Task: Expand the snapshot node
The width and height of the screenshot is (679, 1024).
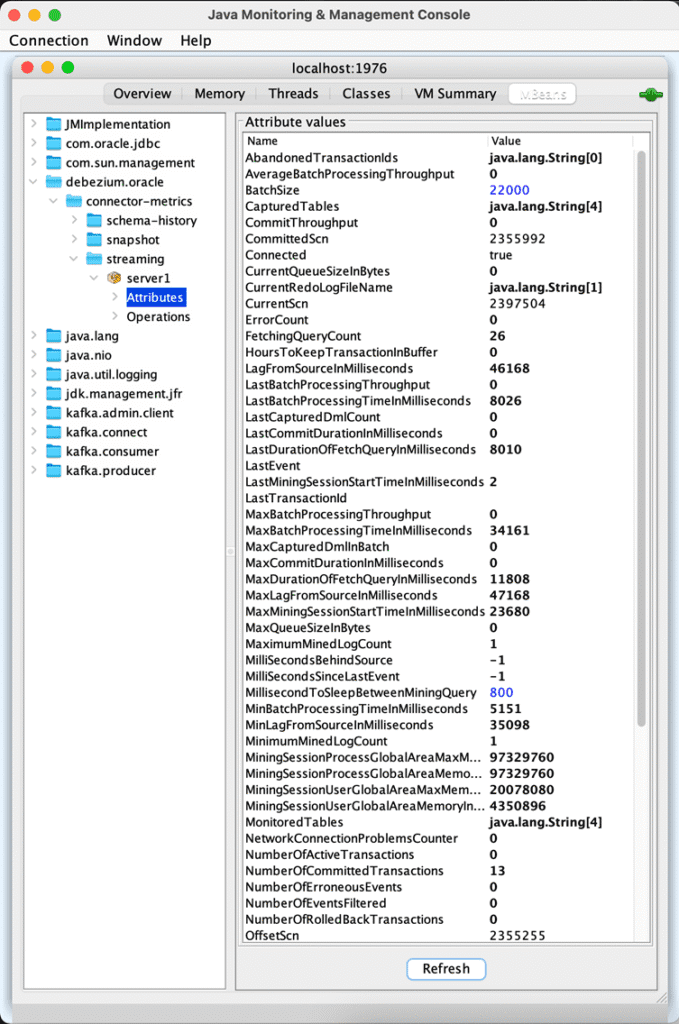Action: tap(74, 239)
